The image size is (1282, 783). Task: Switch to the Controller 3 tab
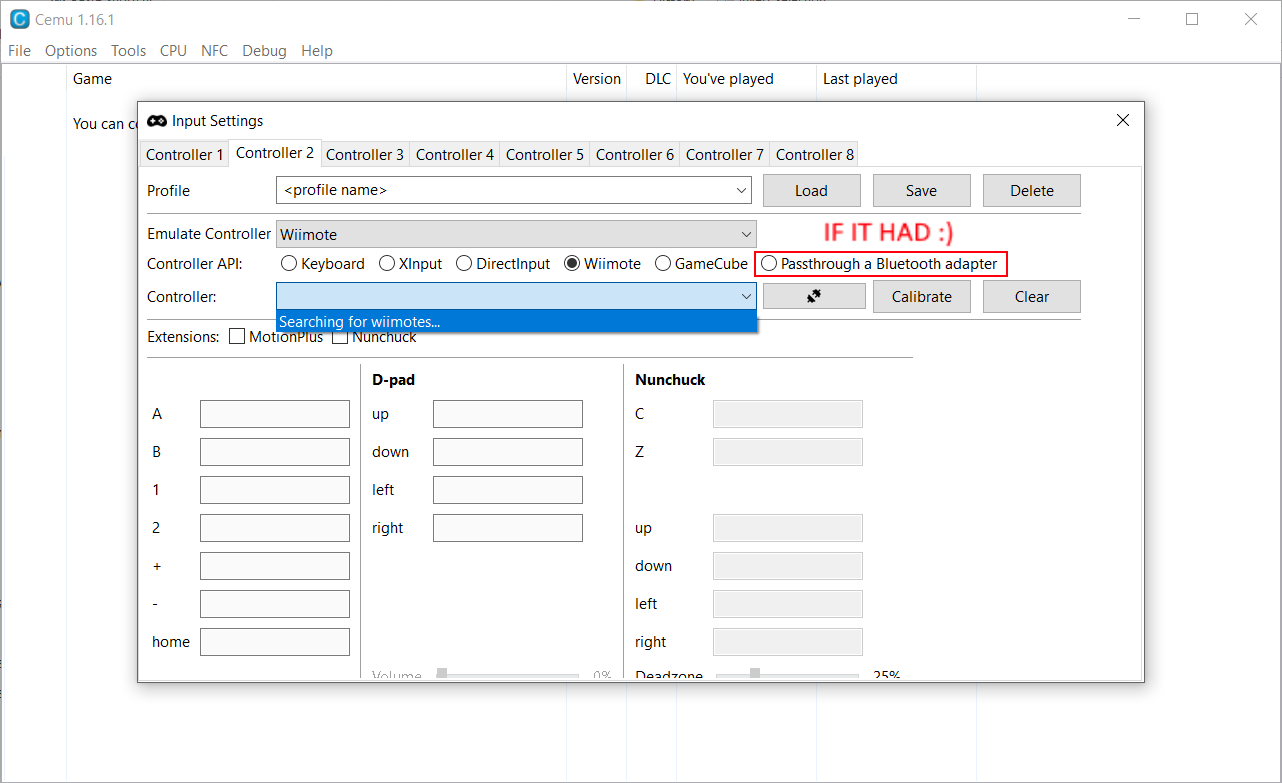point(365,155)
